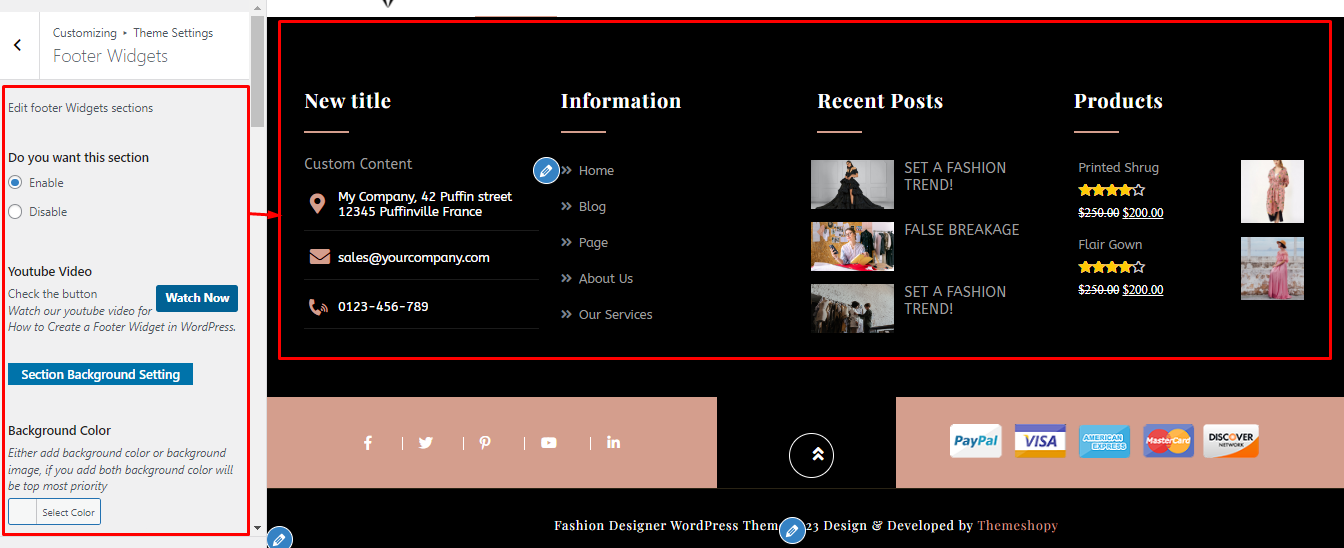The image size is (1344, 548).
Task: Click the Pinterest icon in footer
Action: point(485,443)
